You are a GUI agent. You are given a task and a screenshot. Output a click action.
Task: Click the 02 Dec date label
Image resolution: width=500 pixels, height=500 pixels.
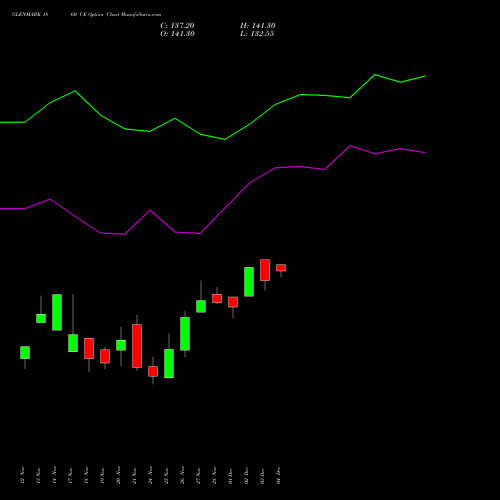click(x=246, y=475)
